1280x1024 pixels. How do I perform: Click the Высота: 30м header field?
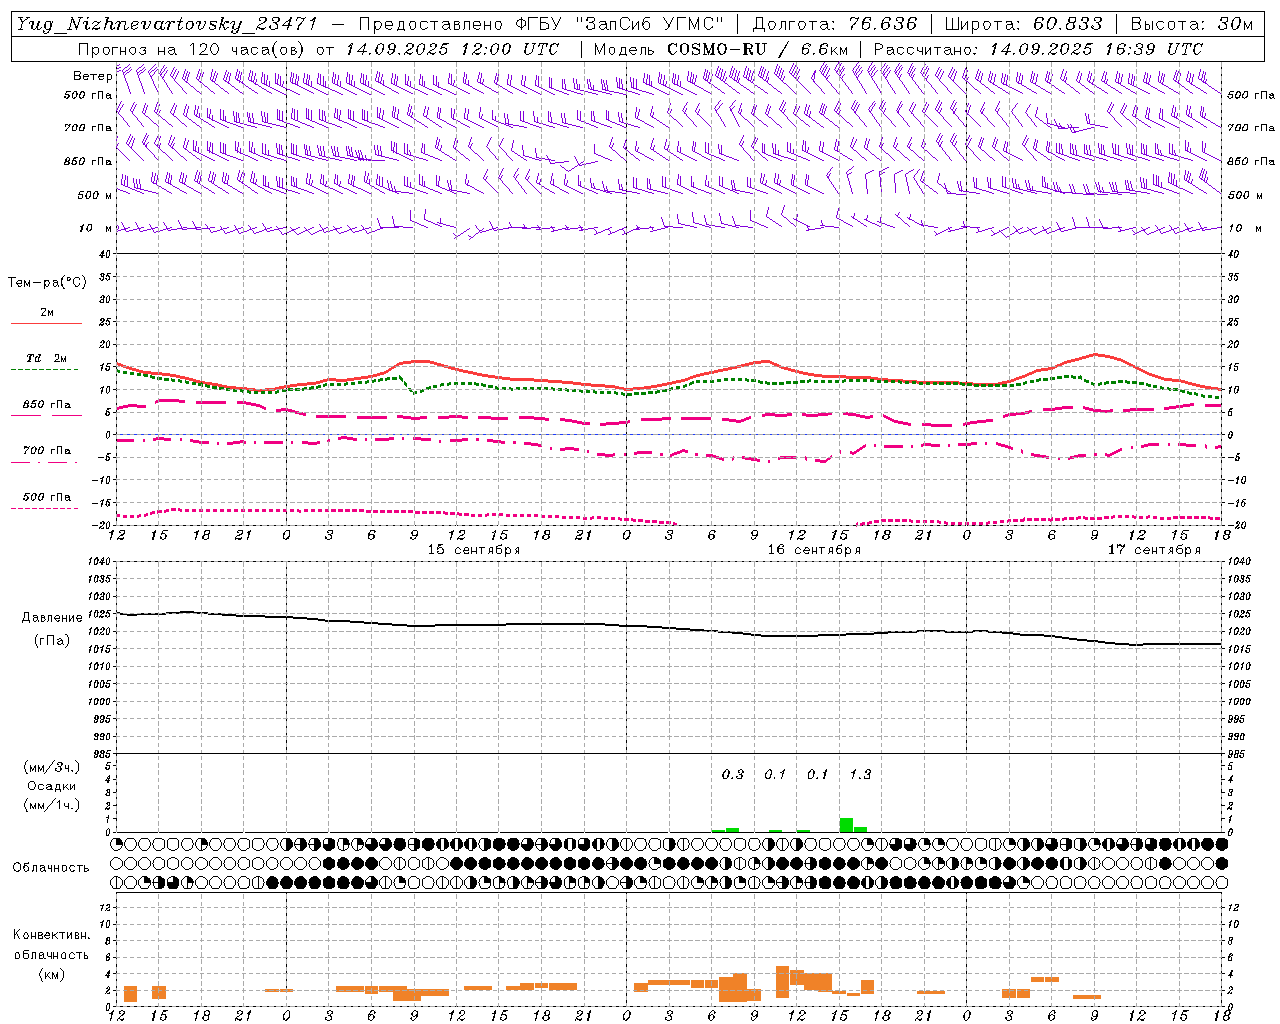point(1191,24)
